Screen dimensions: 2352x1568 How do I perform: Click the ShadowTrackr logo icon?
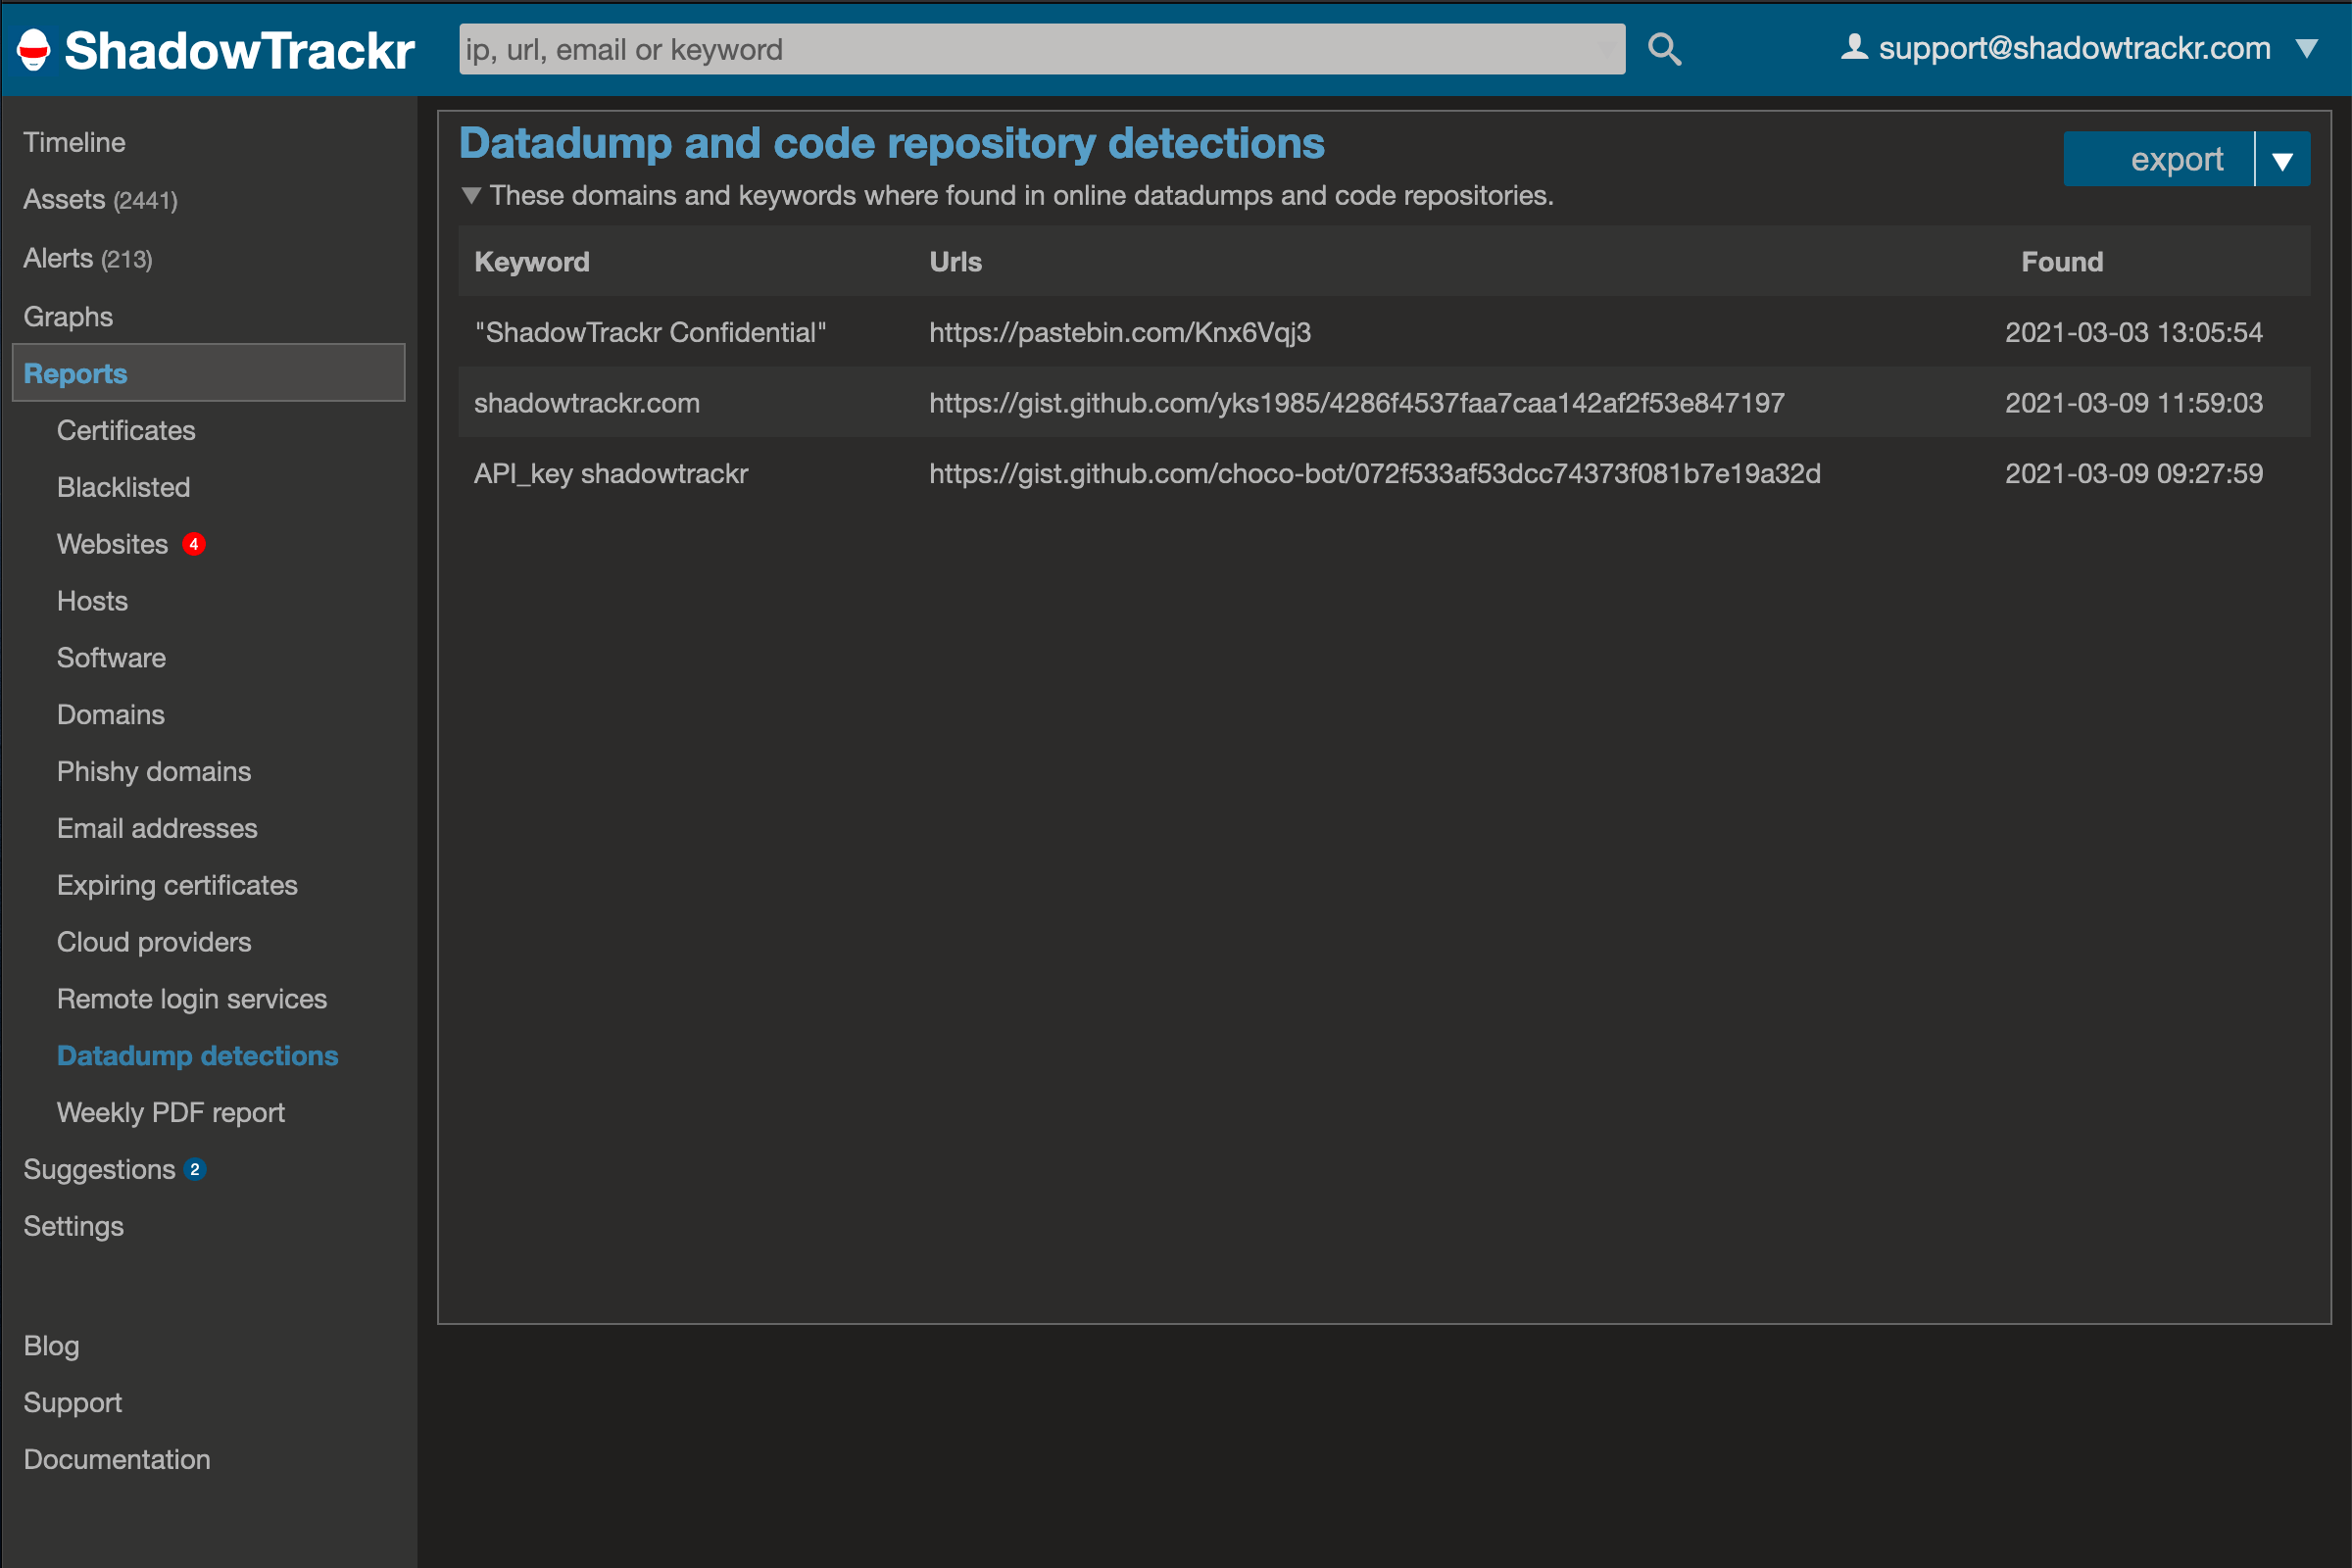(x=33, y=49)
